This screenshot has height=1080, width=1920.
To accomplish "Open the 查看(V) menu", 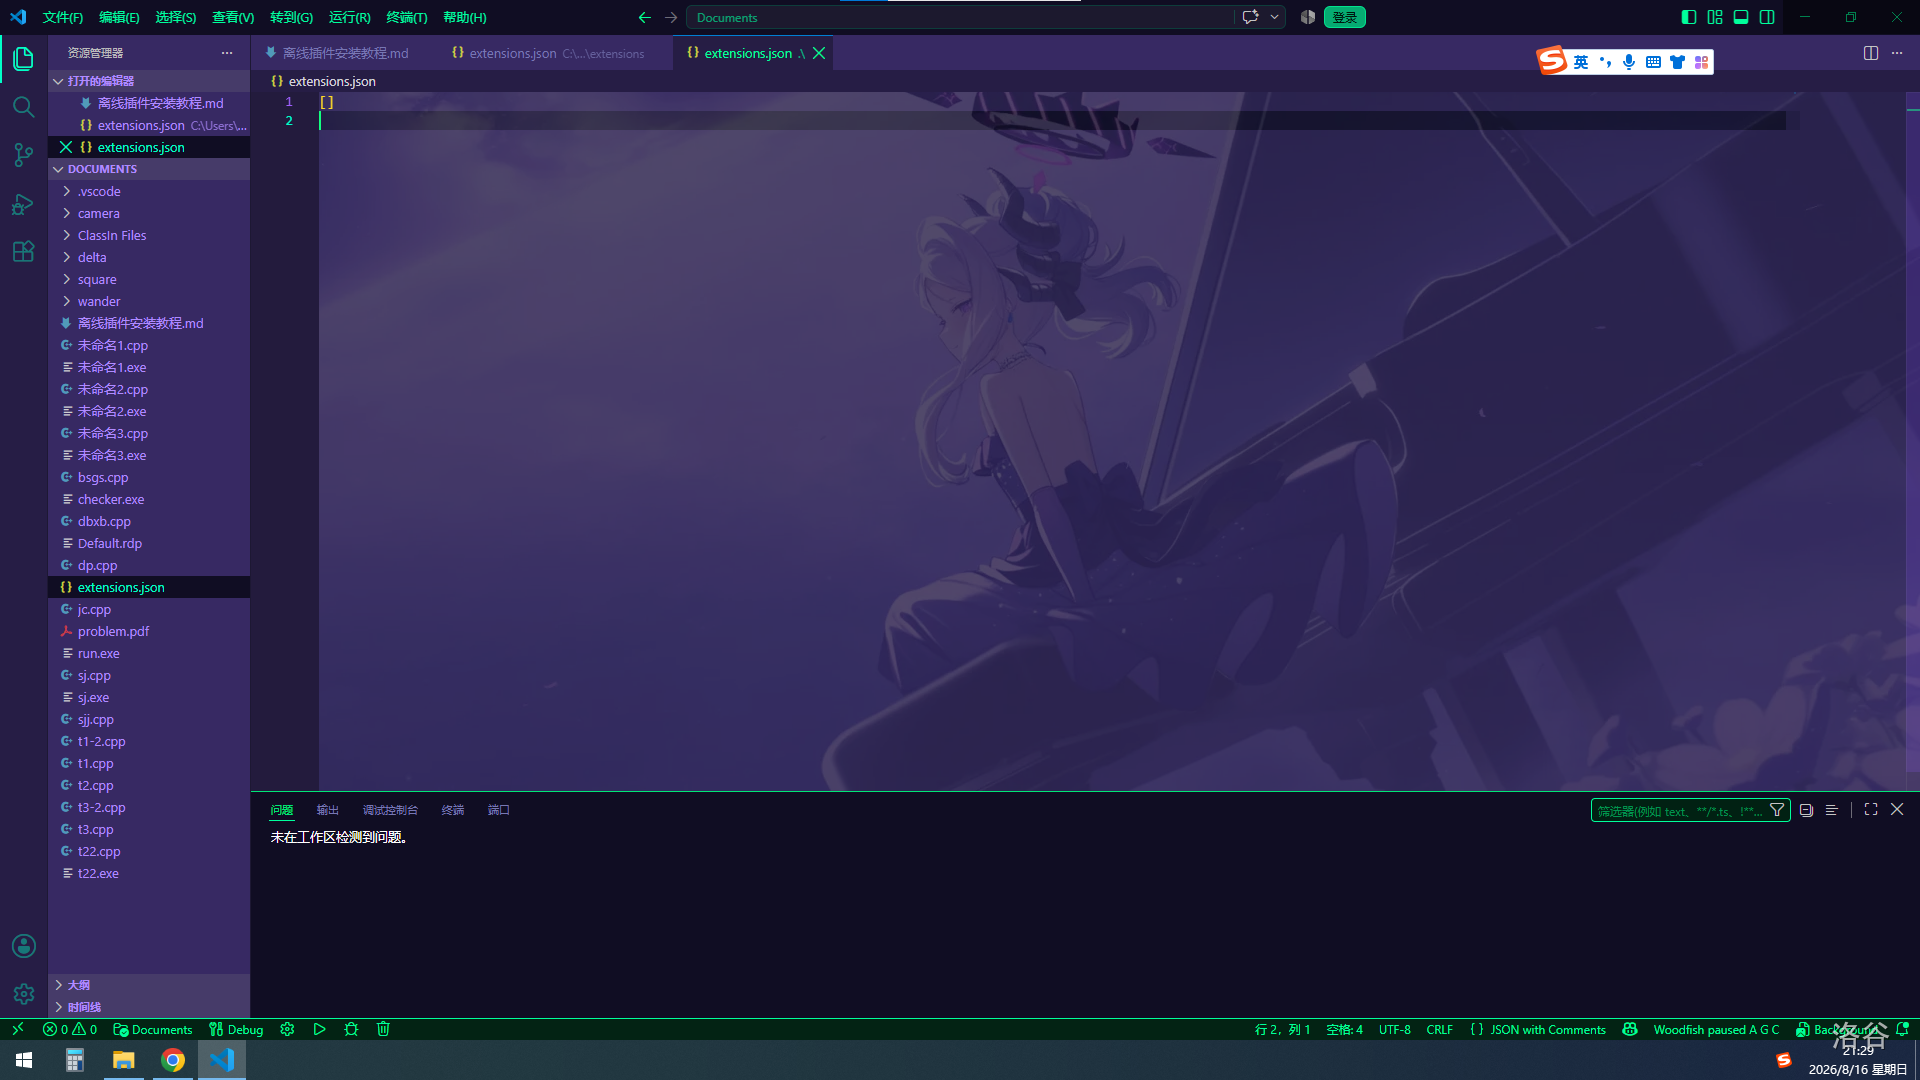I will click(233, 17).
